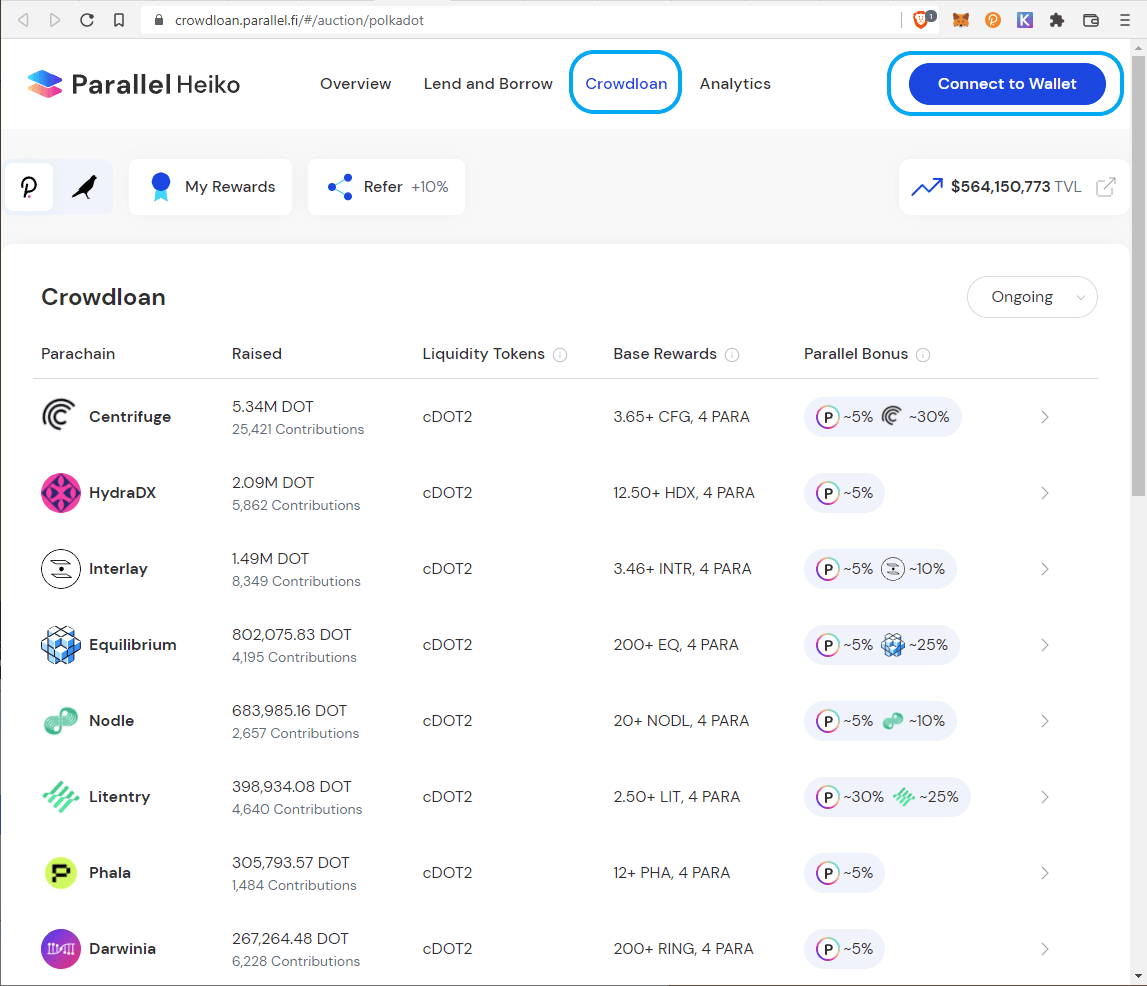This screenshot has width=1147, height=986.
Task: Bookmark this page using the bookmark icon
Action: (119, 20)
